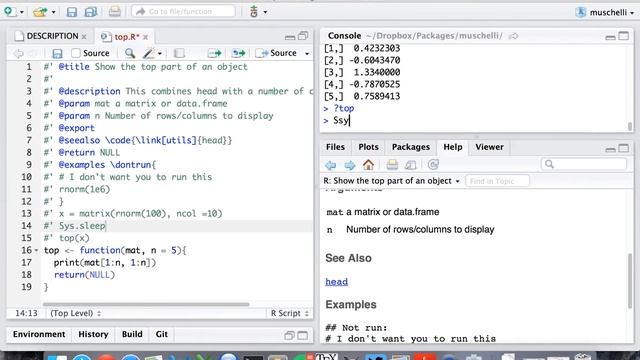Save the current document from the main toolbar
Image resolution: width=640 pixels, height=360 pixels.
pyautogui.click(x=72, y=12)
